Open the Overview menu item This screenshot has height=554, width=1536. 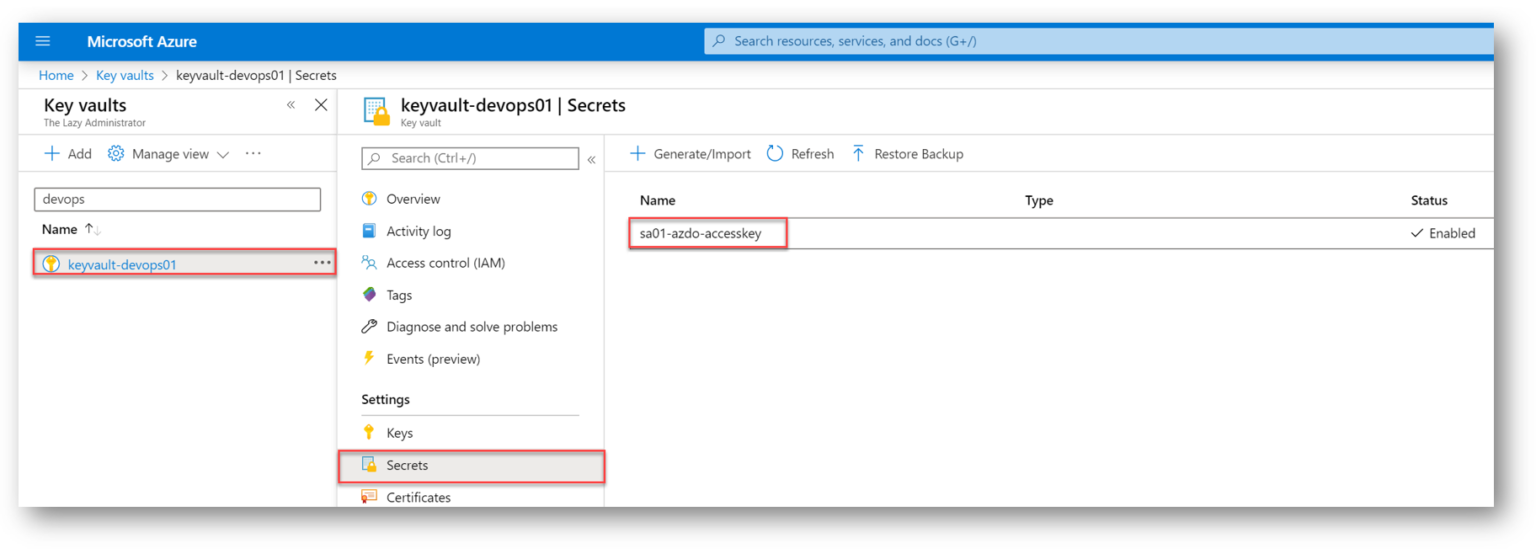click(413, 199)
